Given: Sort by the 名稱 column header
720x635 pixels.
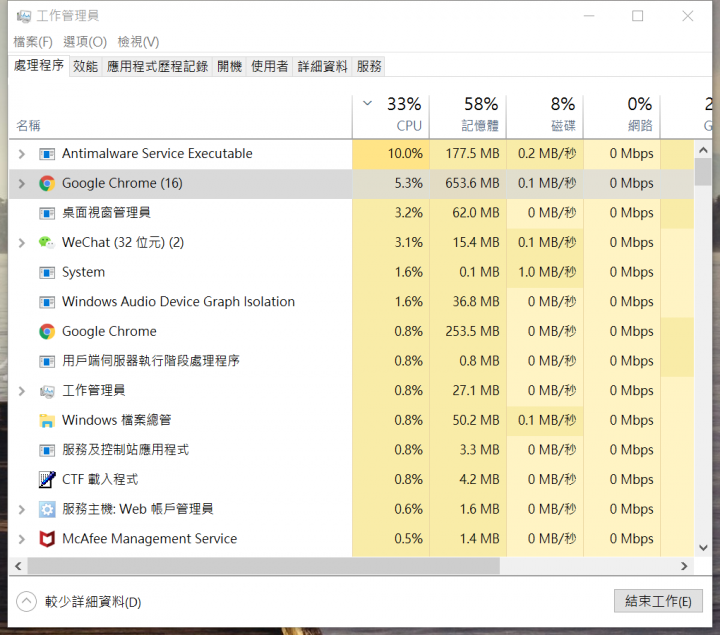Looking at the screenshot, I should point(180,117).
